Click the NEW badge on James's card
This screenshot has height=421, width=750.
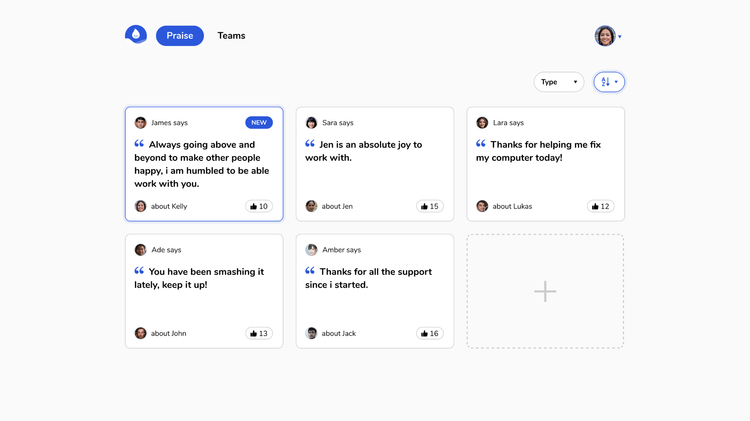(259, 123)
